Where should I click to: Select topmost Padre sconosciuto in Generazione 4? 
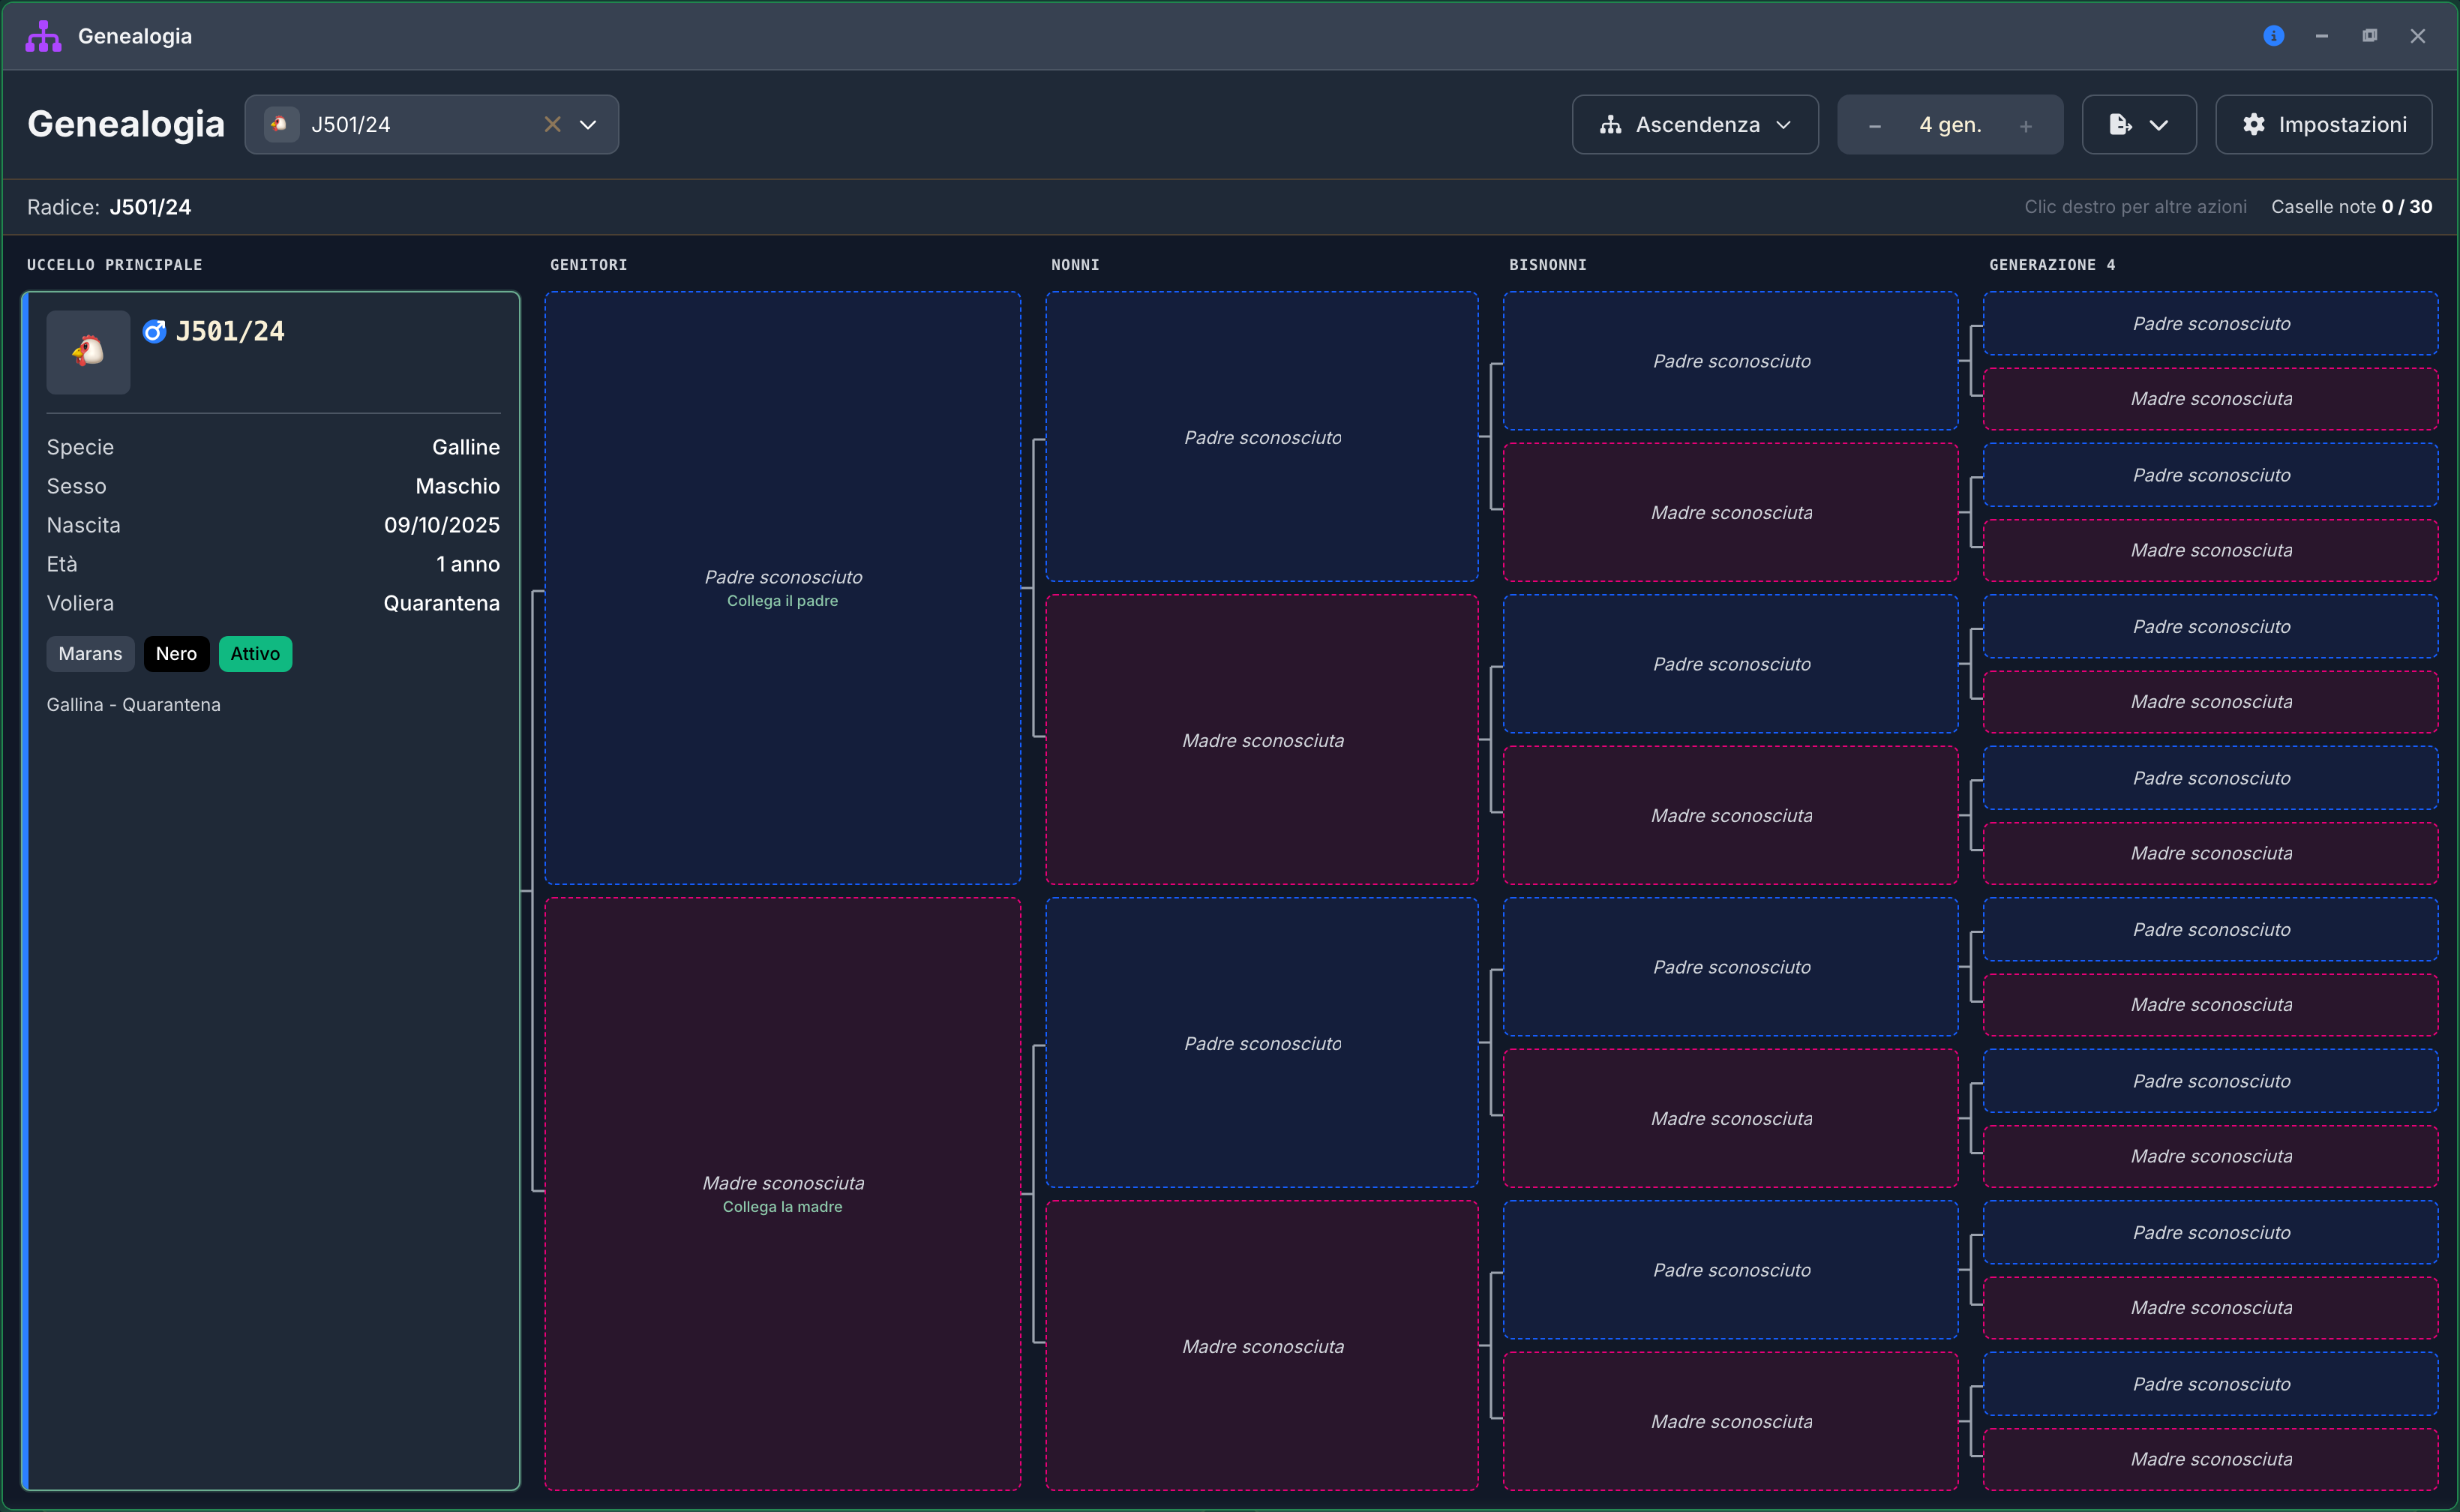coord(2210,323)
